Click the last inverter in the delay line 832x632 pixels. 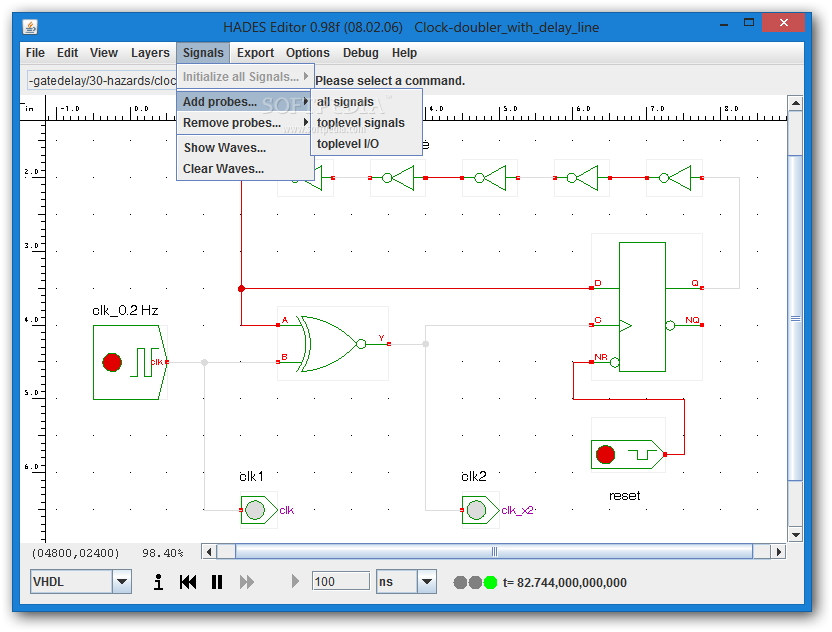[x=674, y=178]
